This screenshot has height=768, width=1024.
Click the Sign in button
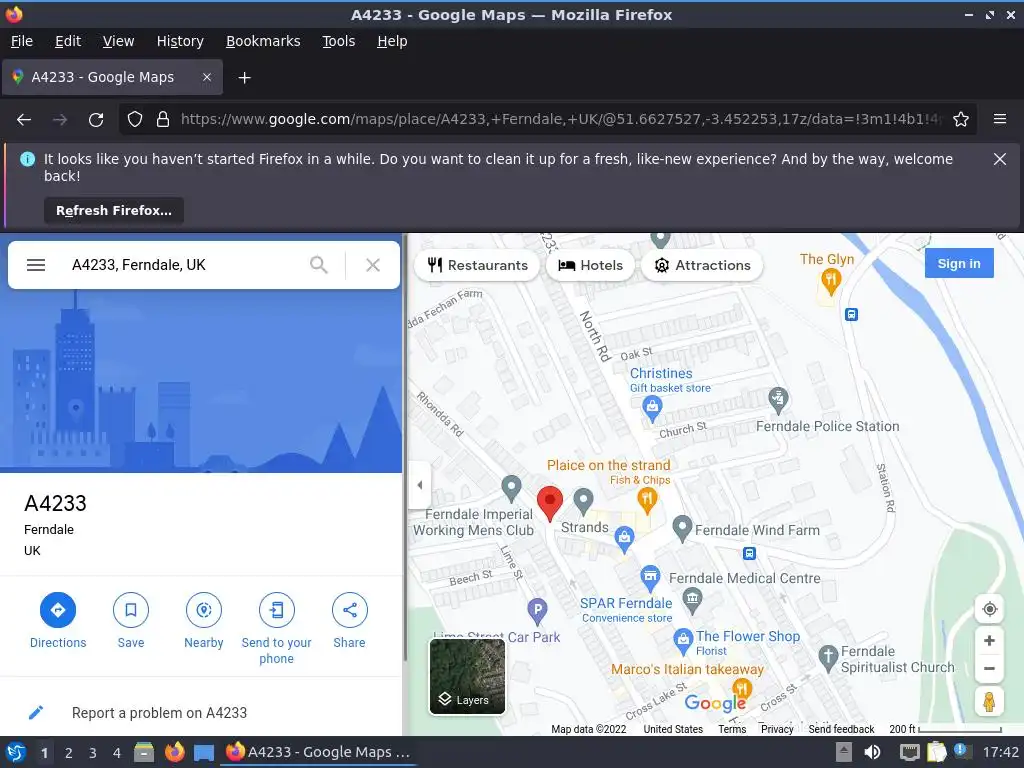coord(959,263)
